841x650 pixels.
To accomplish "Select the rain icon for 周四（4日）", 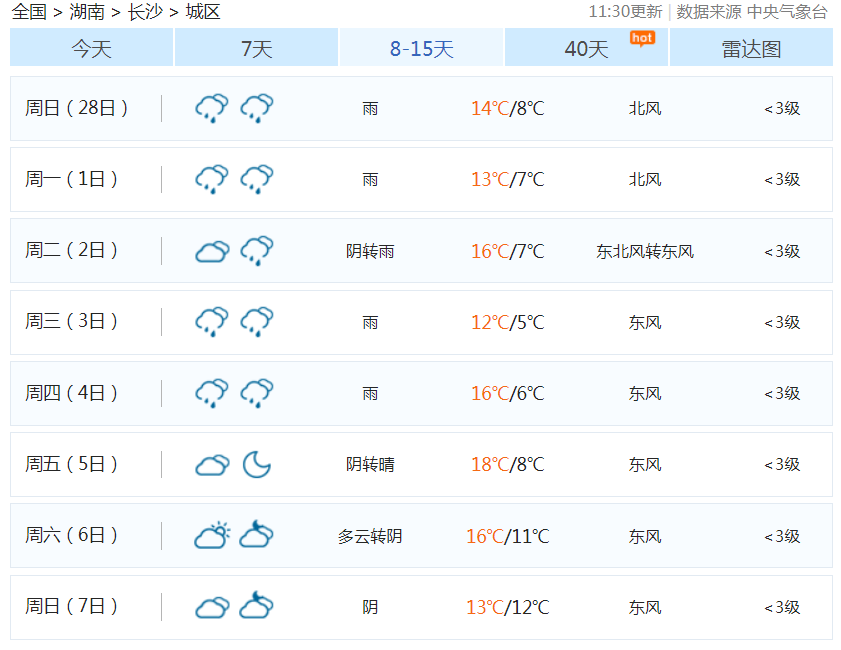I will pyautogui.click(x=211, y=392).
